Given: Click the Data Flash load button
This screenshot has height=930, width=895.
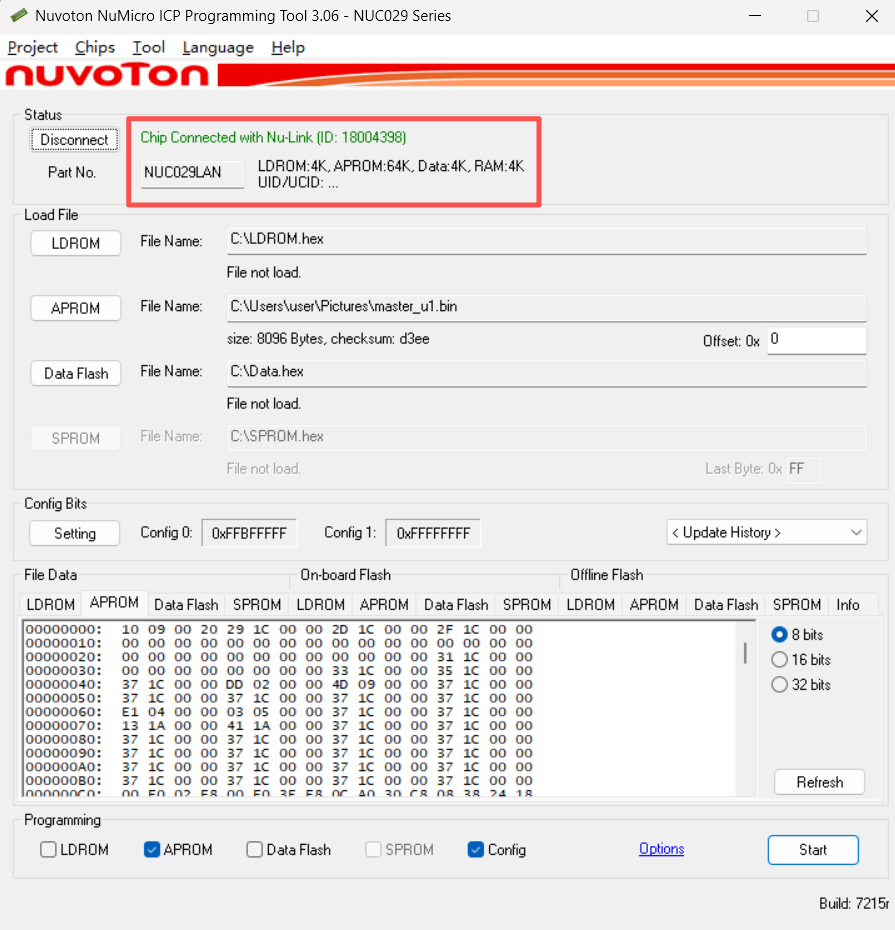Looking at the screenshot, I should pyautogui.click(x=75, y=373).
